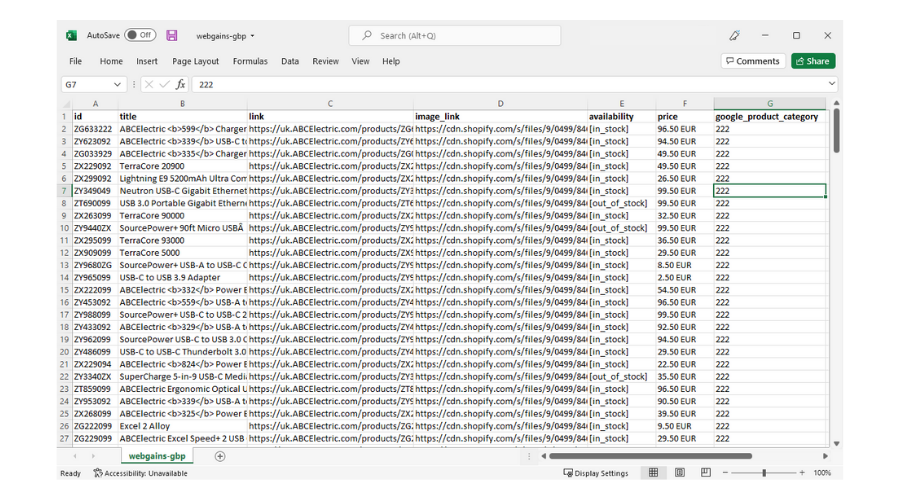Click the Ready status indicator

[x=71, y=474]
